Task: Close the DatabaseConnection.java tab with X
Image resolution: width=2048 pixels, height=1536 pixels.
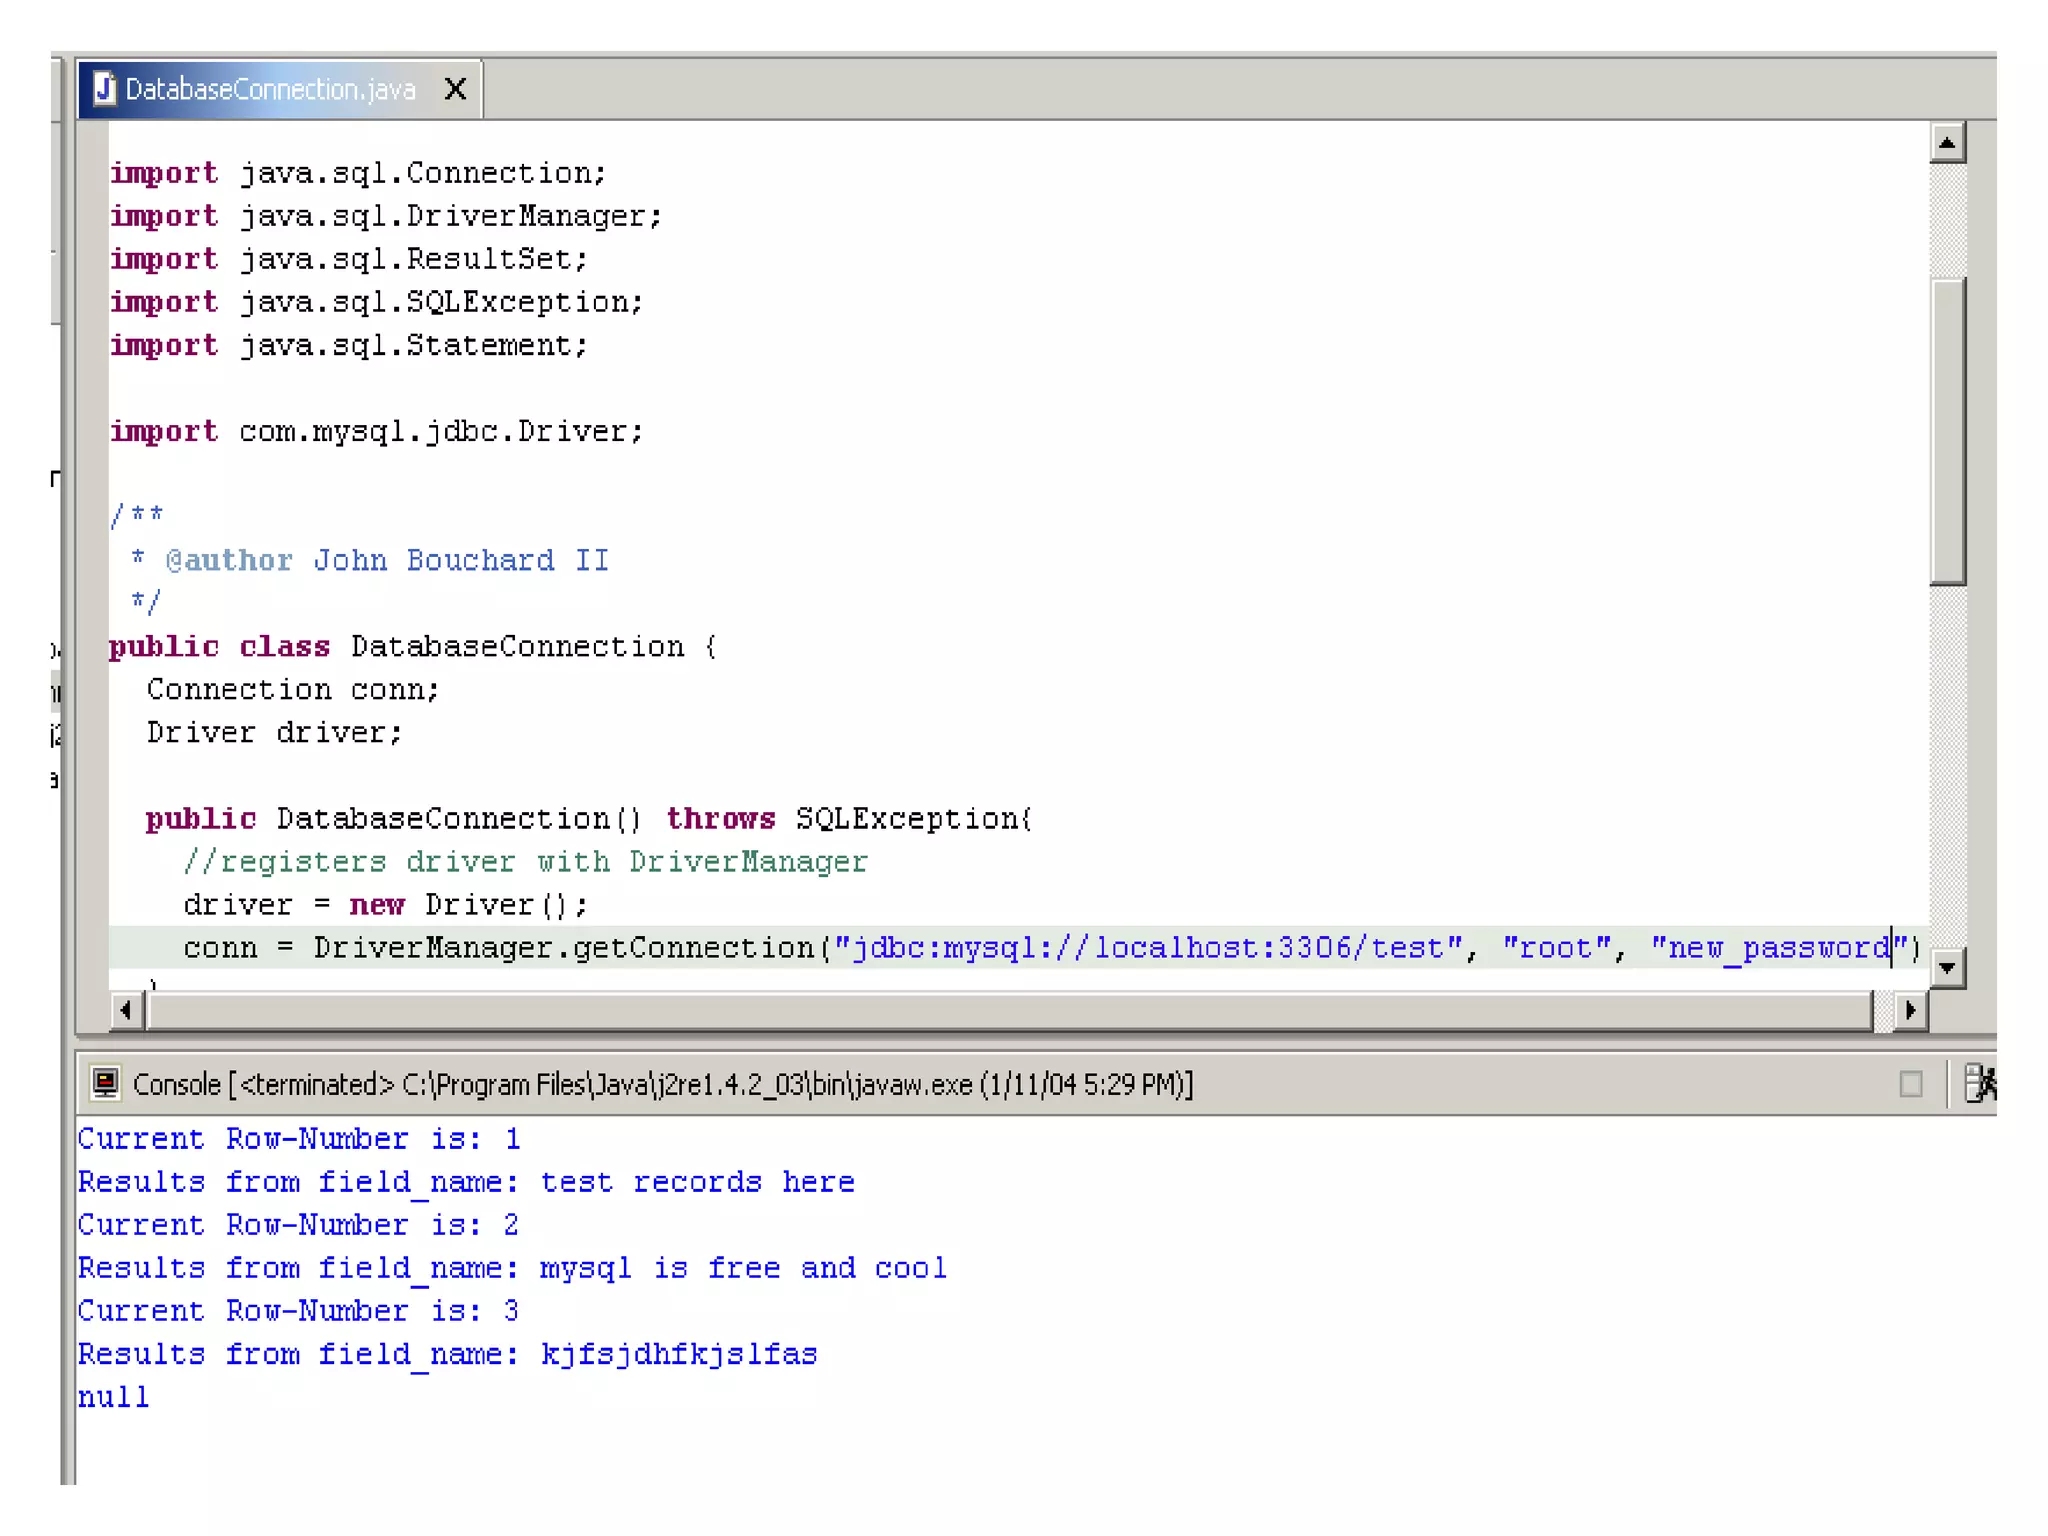Action: coord(455,89)
